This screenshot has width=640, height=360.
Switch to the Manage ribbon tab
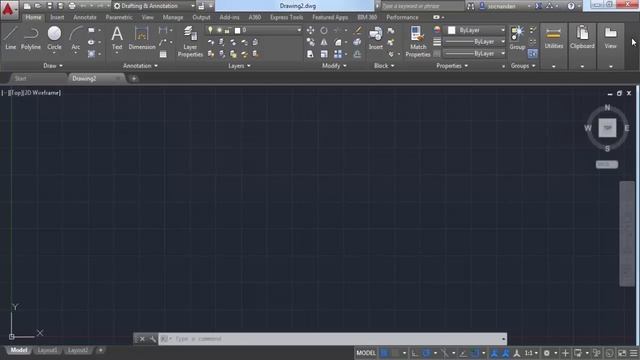click(173, 17)
